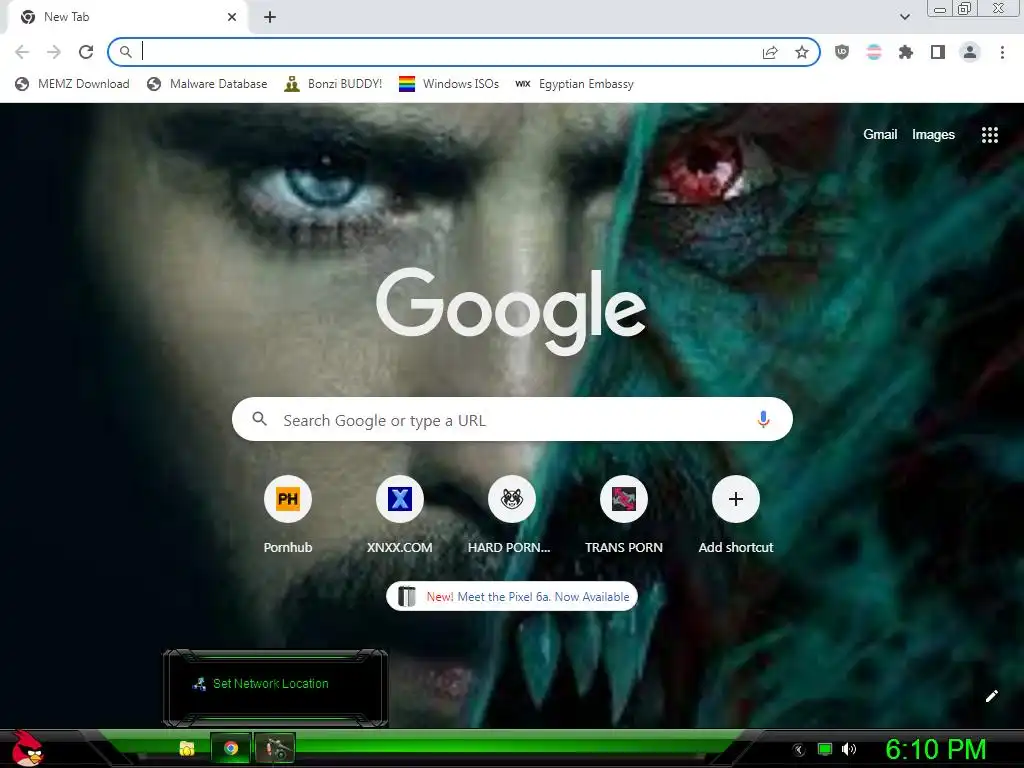
Task: Go back using the back arrow
Action: [x=22, y=52]
